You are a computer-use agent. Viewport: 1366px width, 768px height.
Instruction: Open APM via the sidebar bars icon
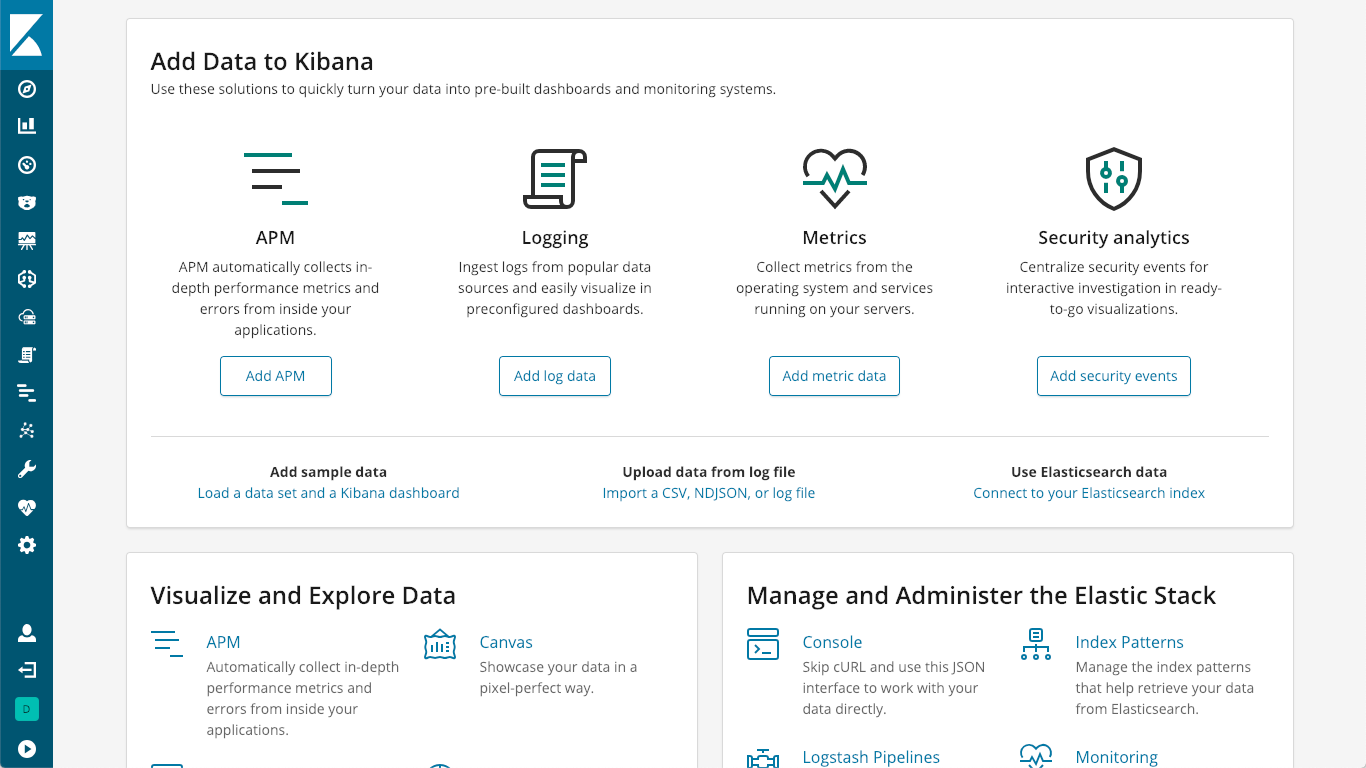point(27,393)
